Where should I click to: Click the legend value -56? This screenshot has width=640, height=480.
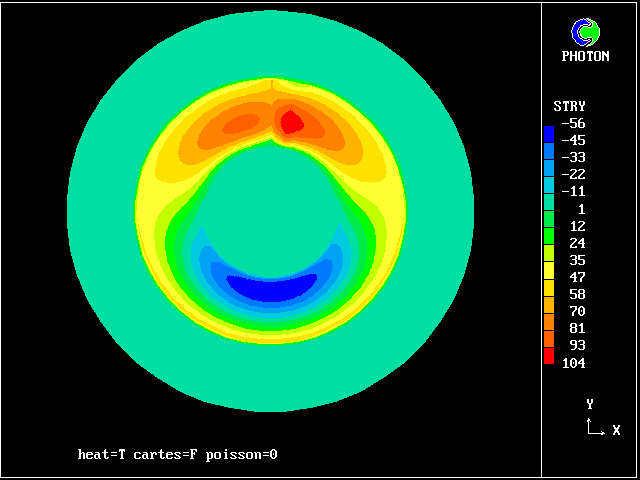[x=573, y=123]
